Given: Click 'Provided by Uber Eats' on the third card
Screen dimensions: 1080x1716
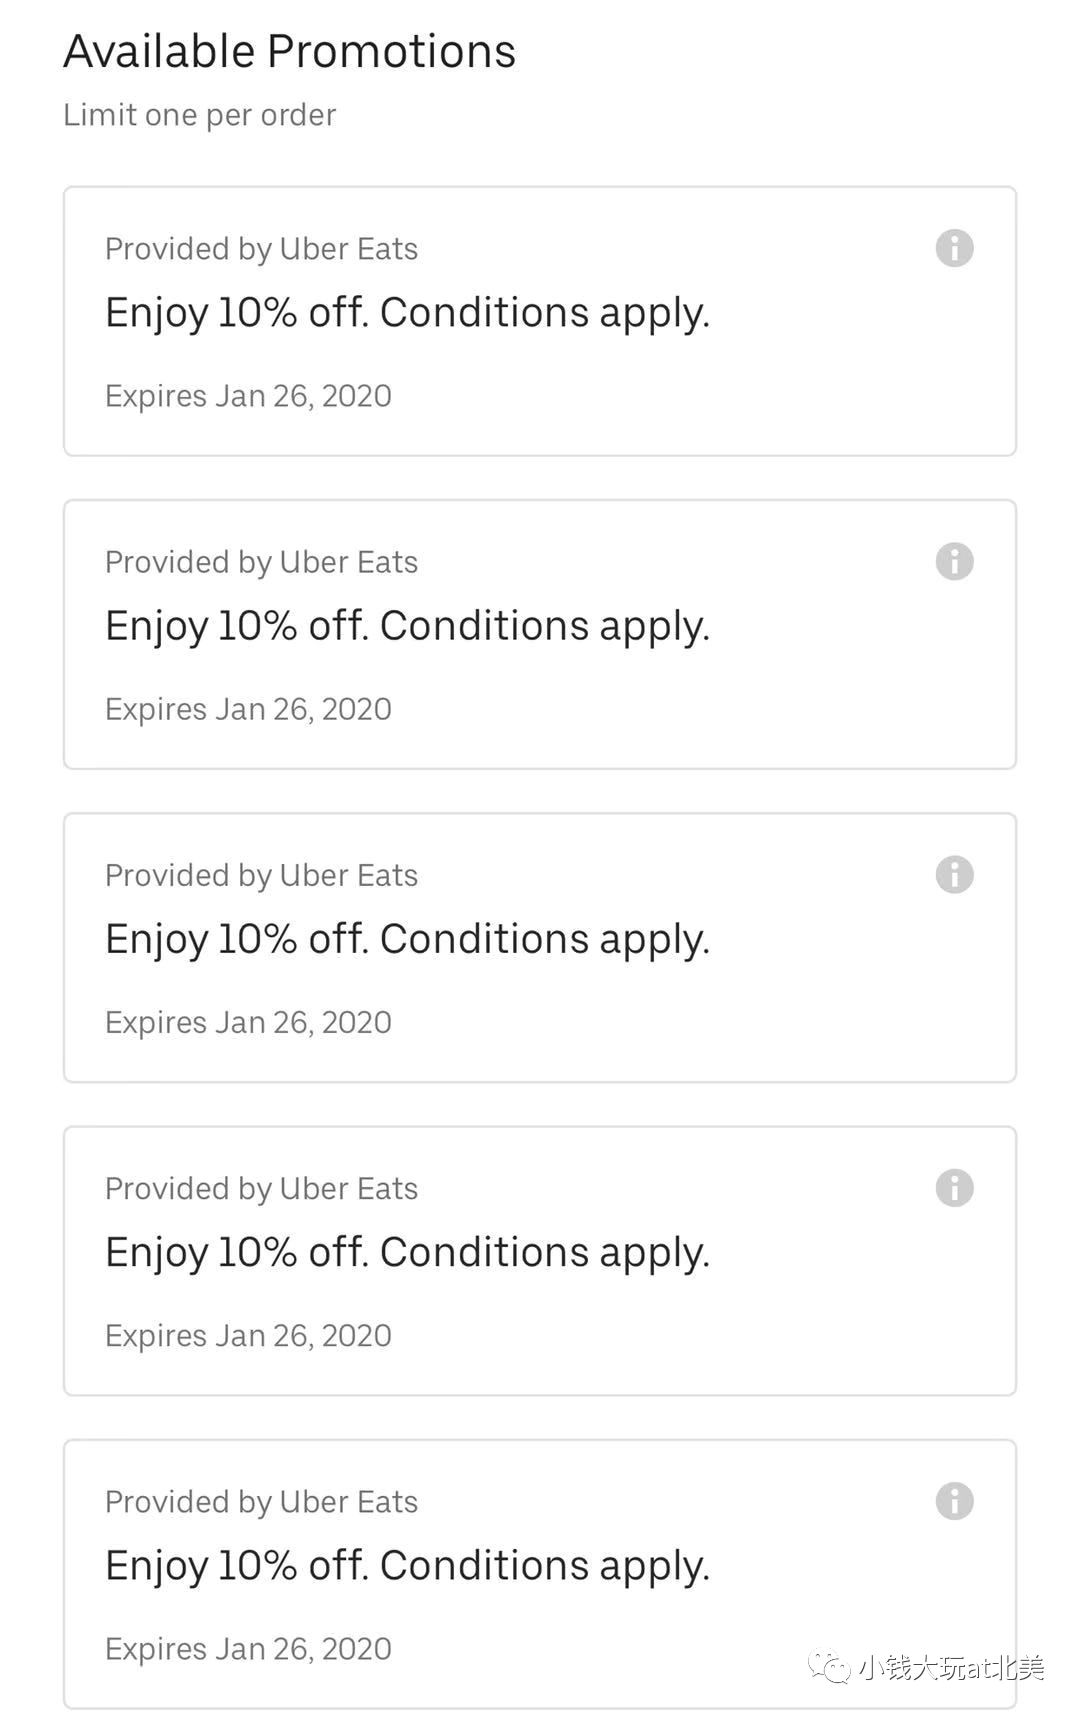Looking at the screenshot, I should [261, 875].
